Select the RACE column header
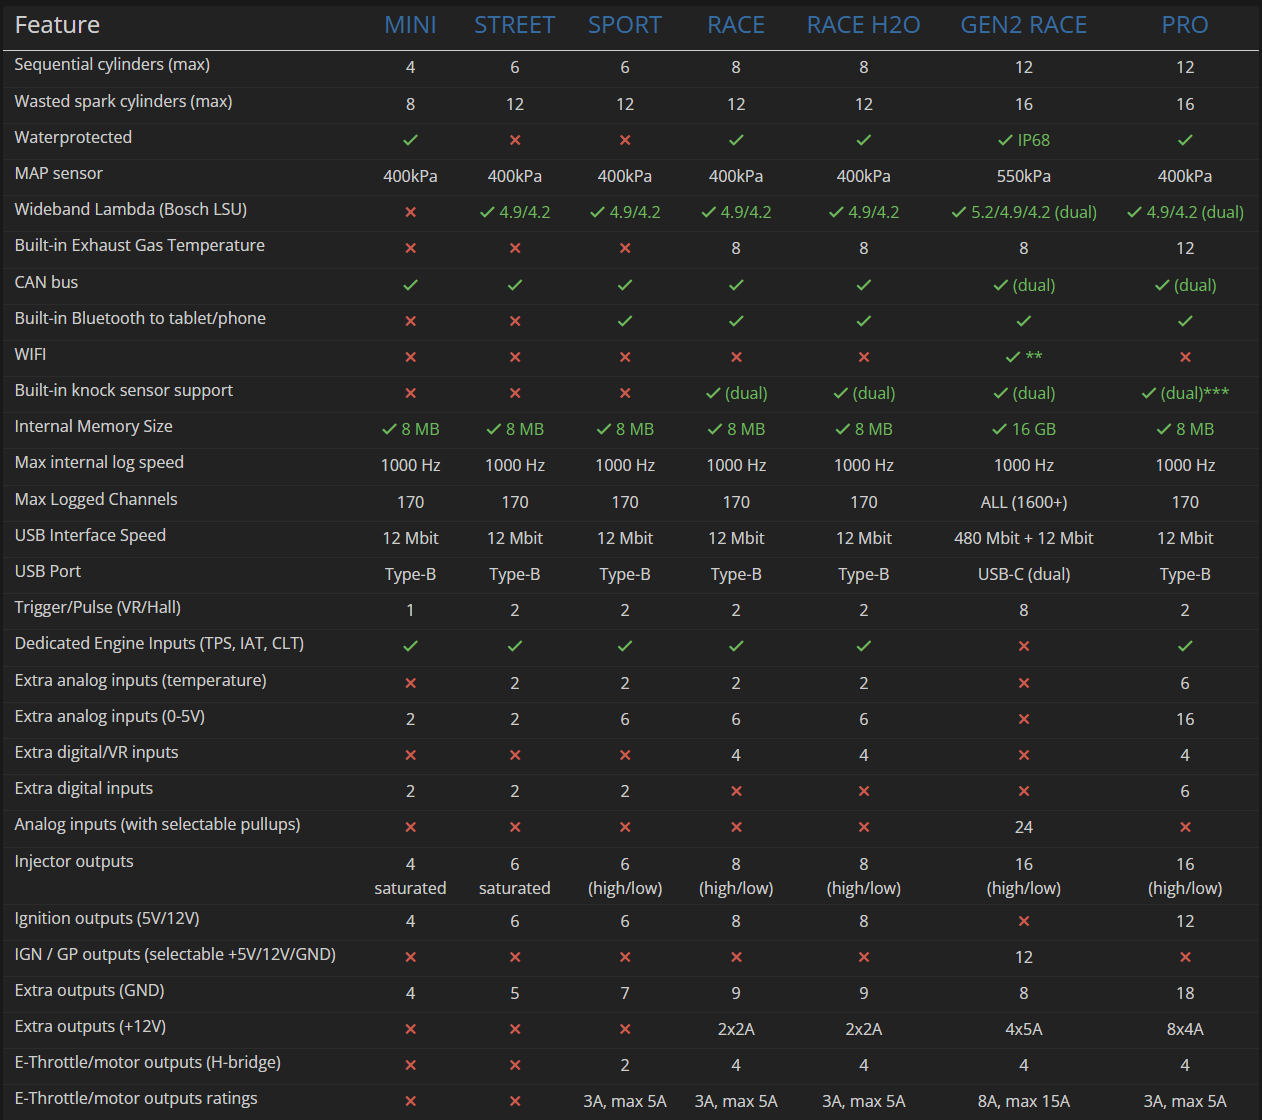The image size is (1262, 1120). tap(735, 25)
